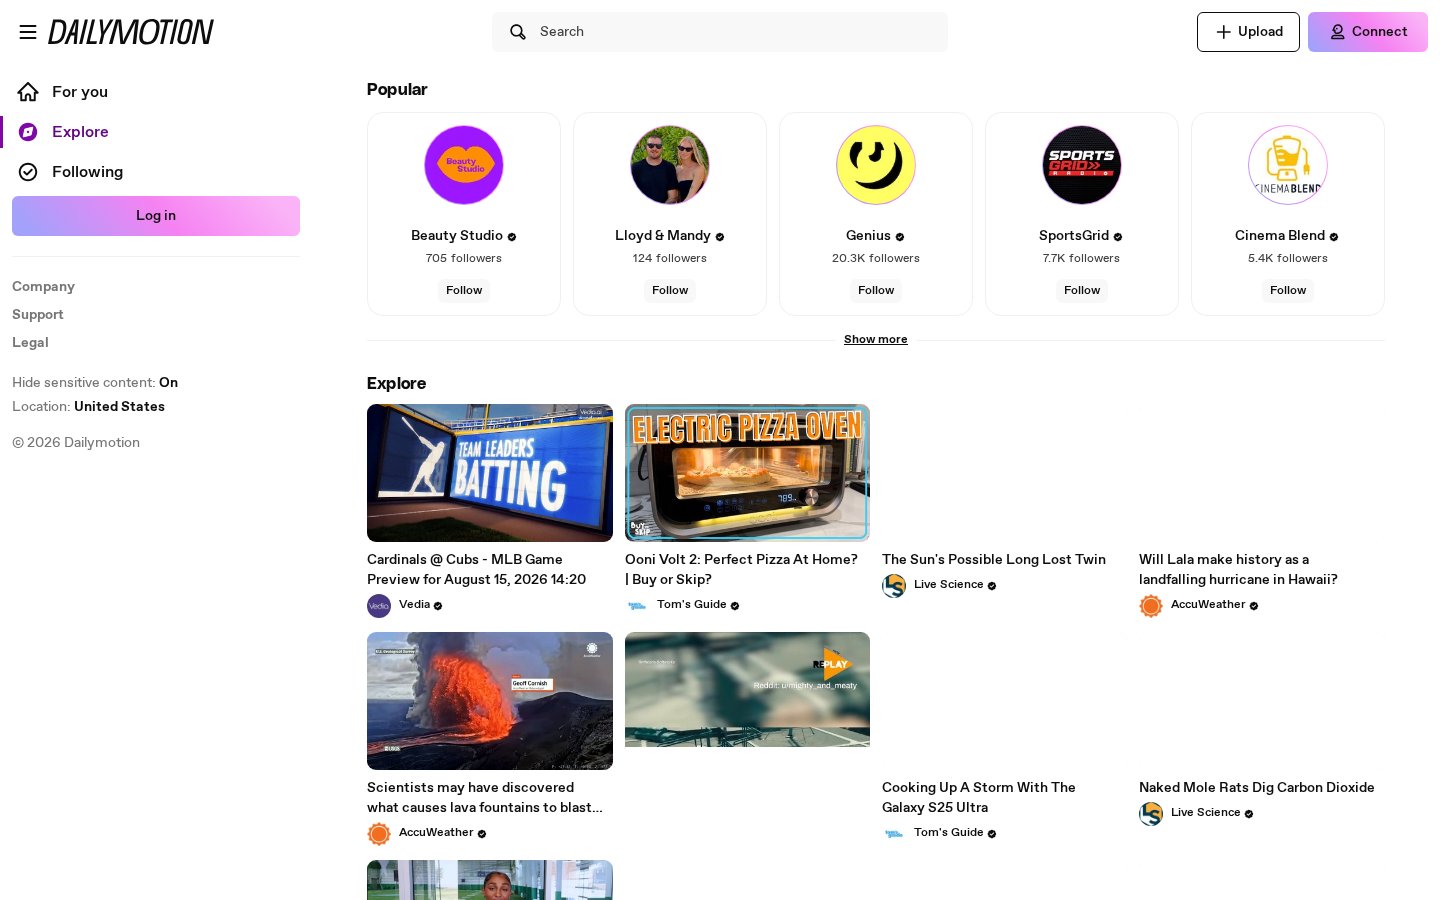
Task: Click the search magnifier icon
Action: [518, 32]
